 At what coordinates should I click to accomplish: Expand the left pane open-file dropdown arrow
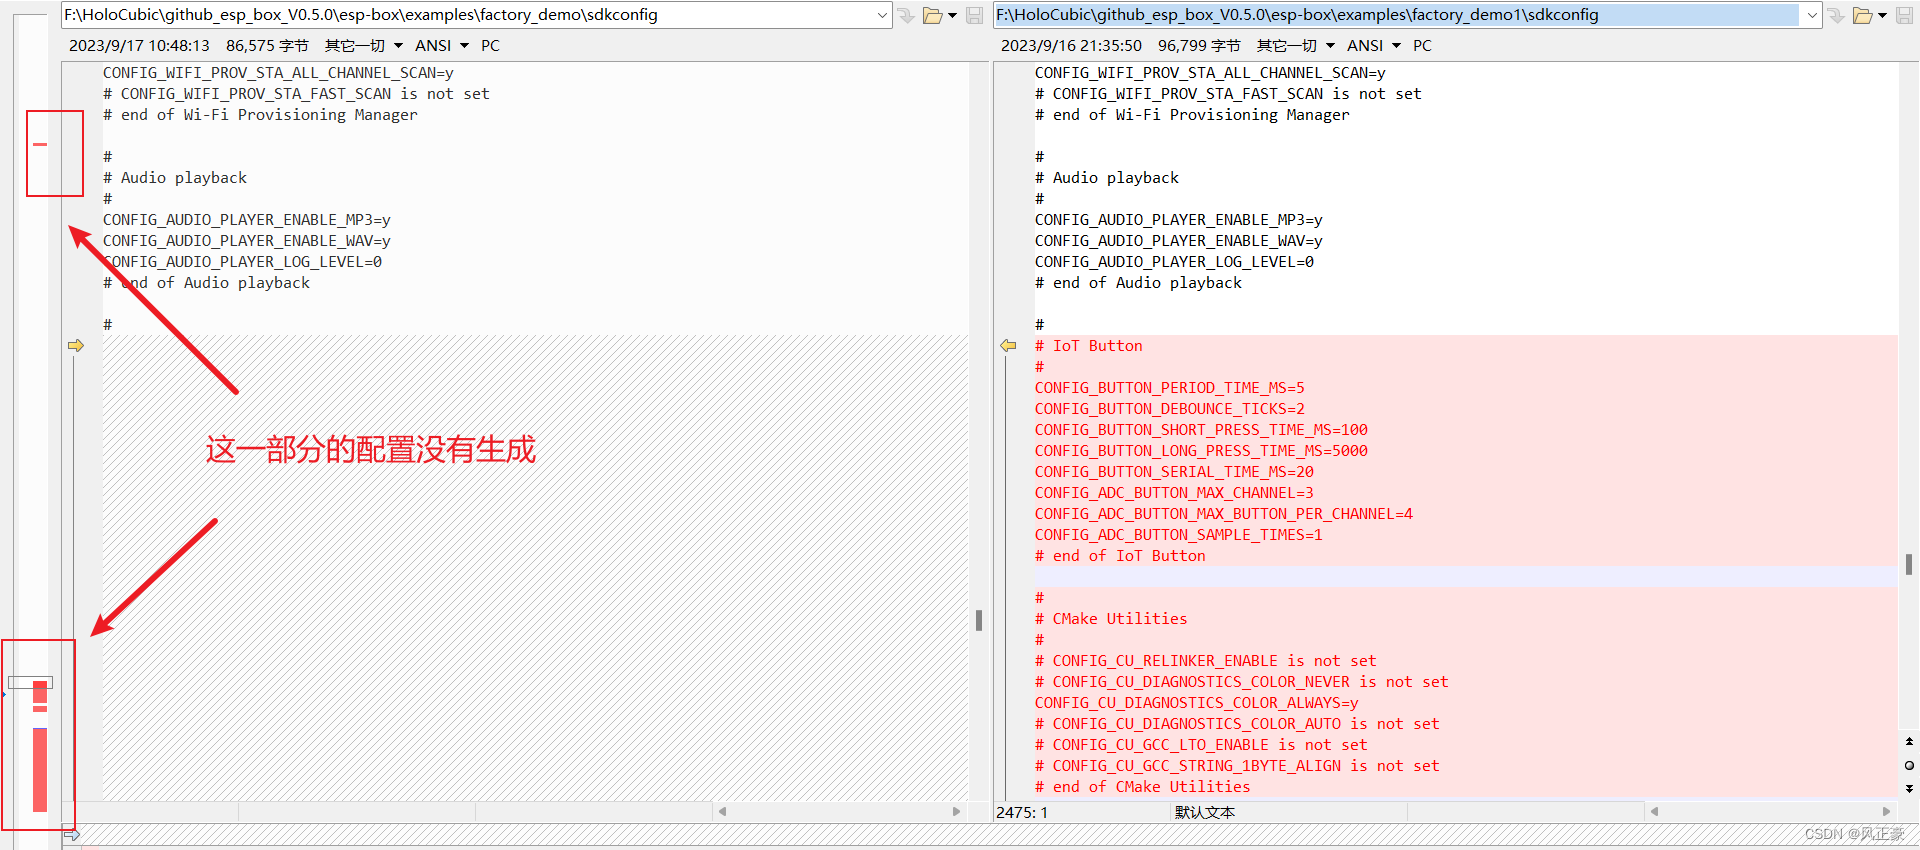coord(952,15)
